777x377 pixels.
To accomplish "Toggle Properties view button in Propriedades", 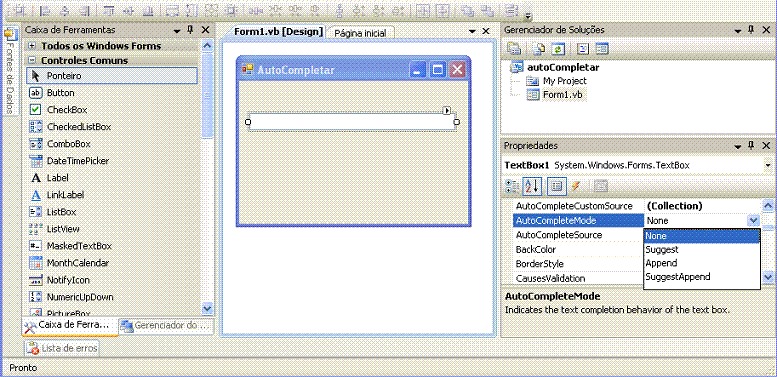I will pyautogui.click(x=556, y=186).
